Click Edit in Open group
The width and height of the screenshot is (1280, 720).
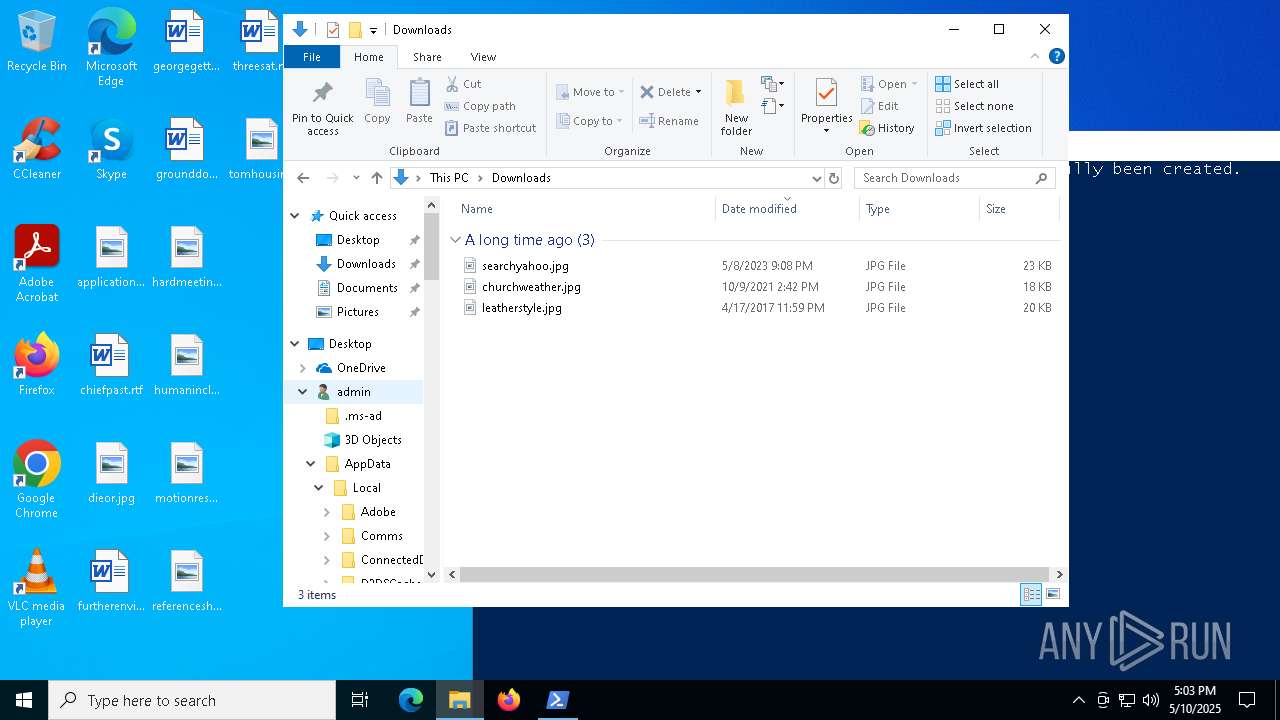tap(879, 106)
